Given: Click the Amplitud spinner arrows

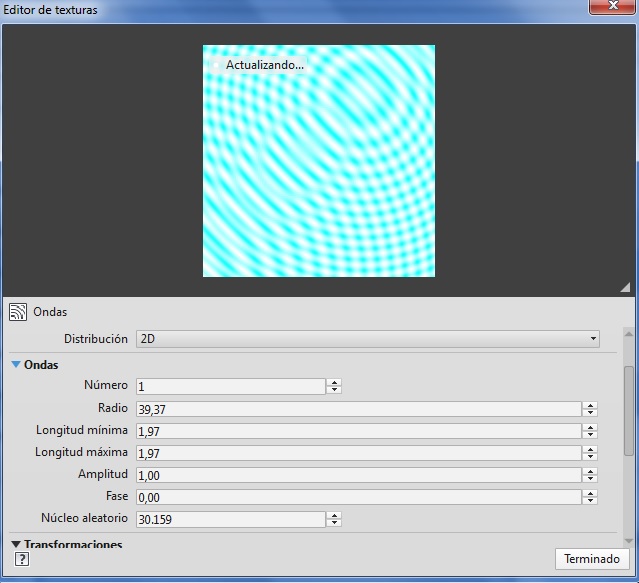Looking at the screenshot, I should click(590, 475).
